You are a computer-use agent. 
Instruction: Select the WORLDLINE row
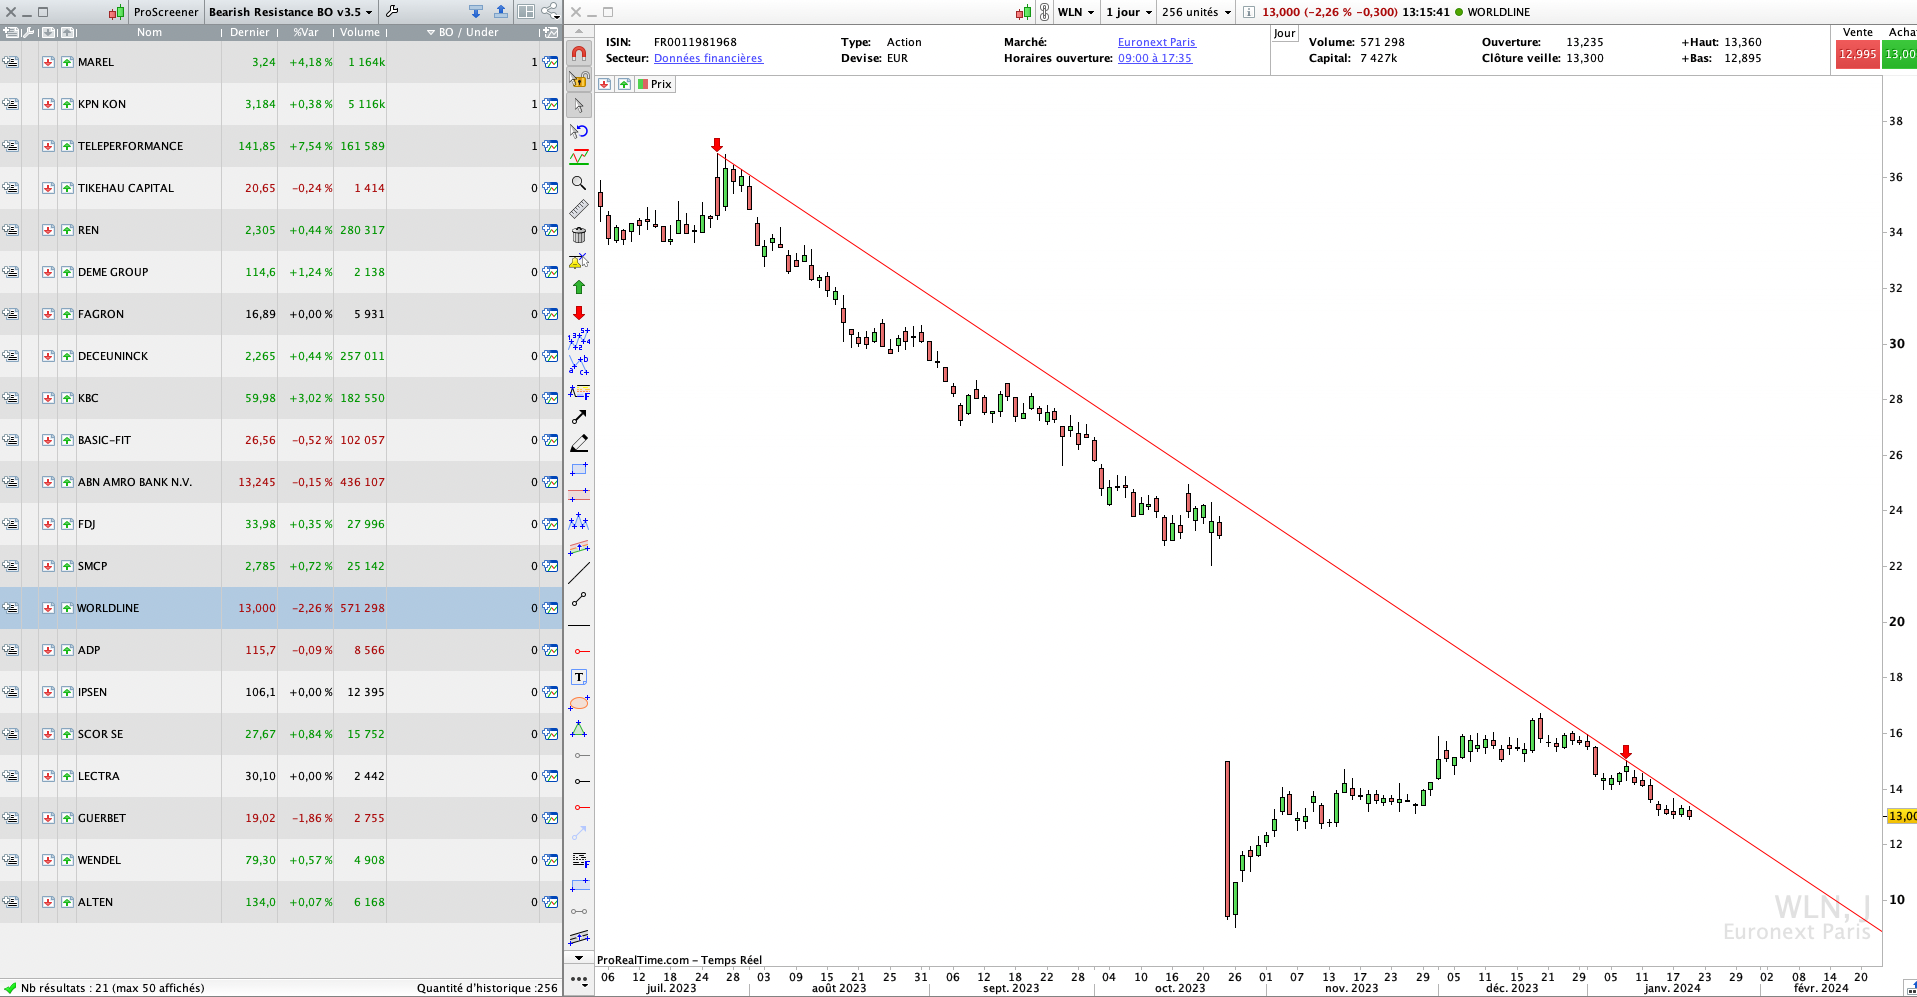point(281,608)
